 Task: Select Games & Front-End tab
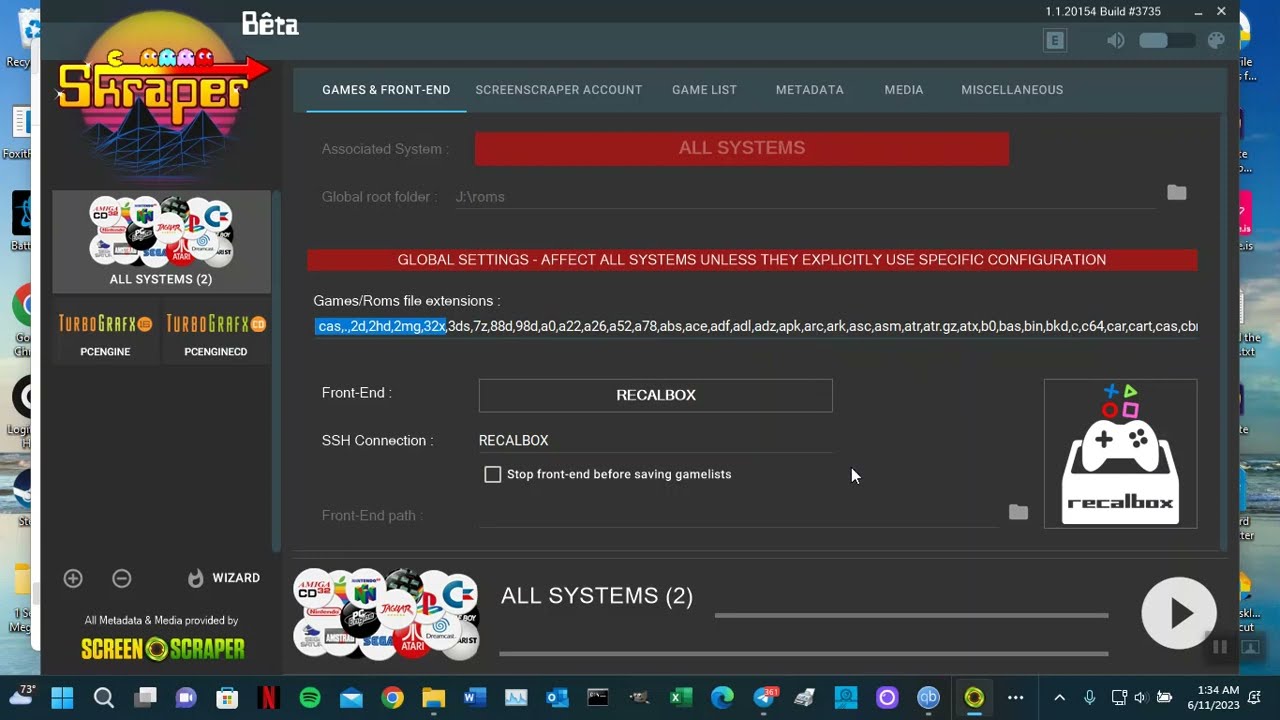point(386,90)
